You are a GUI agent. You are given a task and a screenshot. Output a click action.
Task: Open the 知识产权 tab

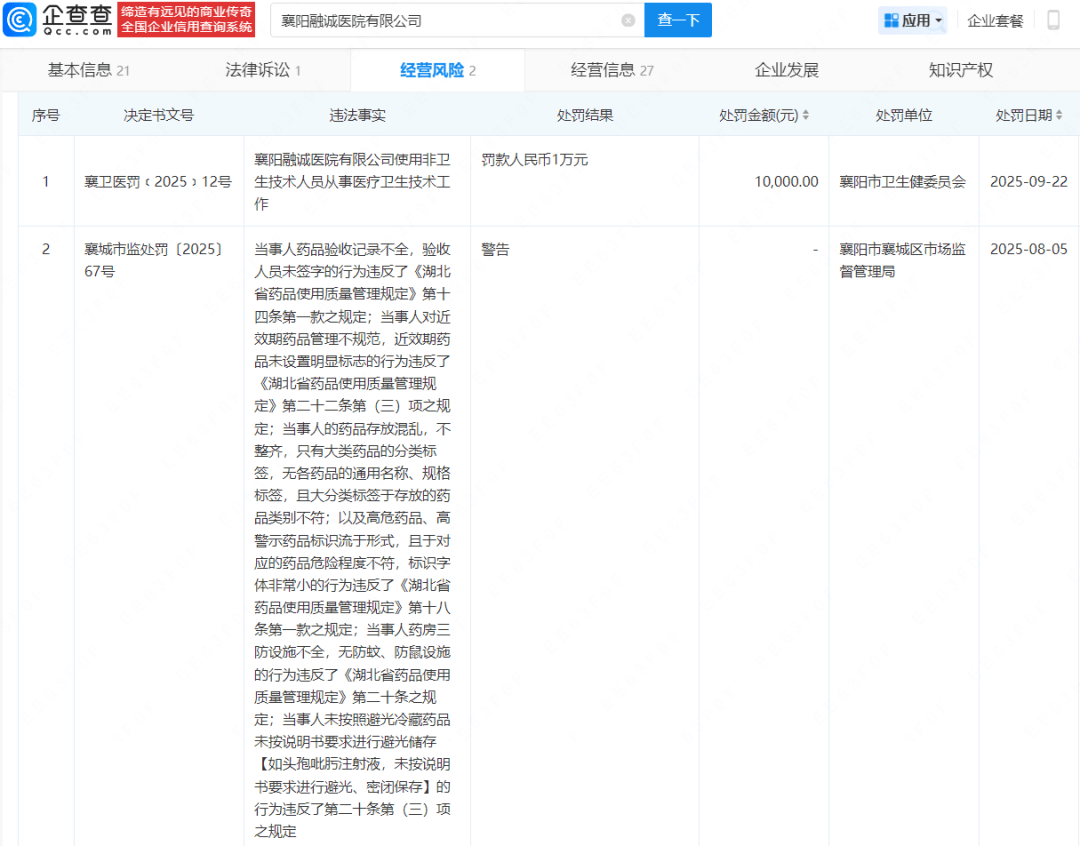960,70
